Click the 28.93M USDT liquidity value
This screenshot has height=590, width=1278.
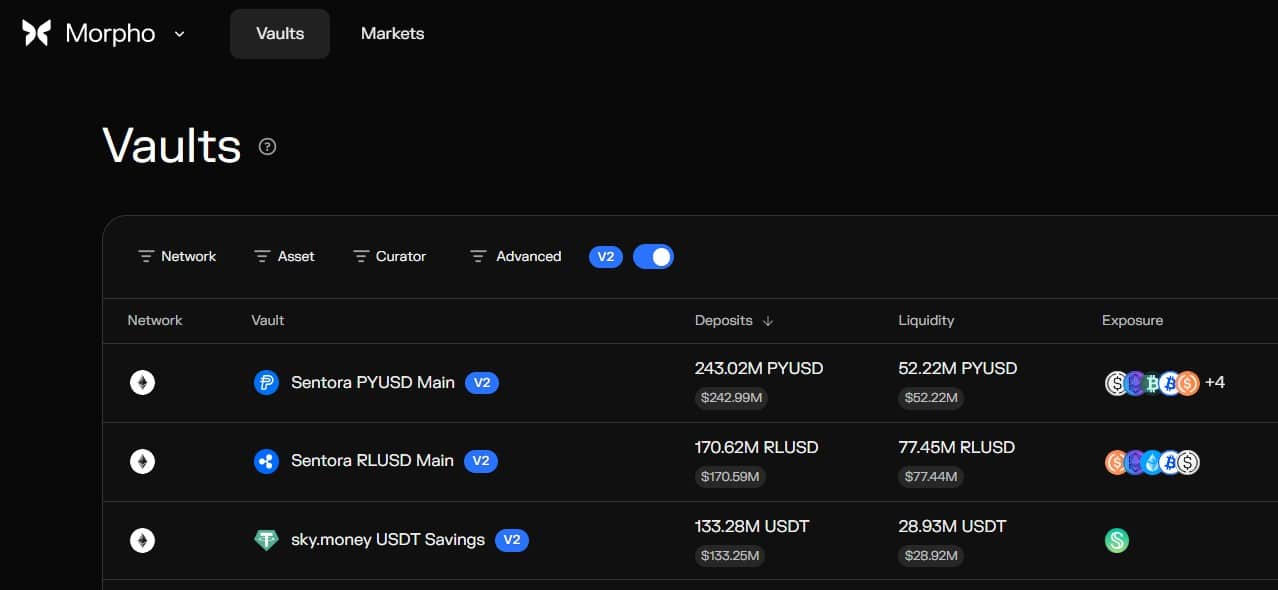[952, 526]
